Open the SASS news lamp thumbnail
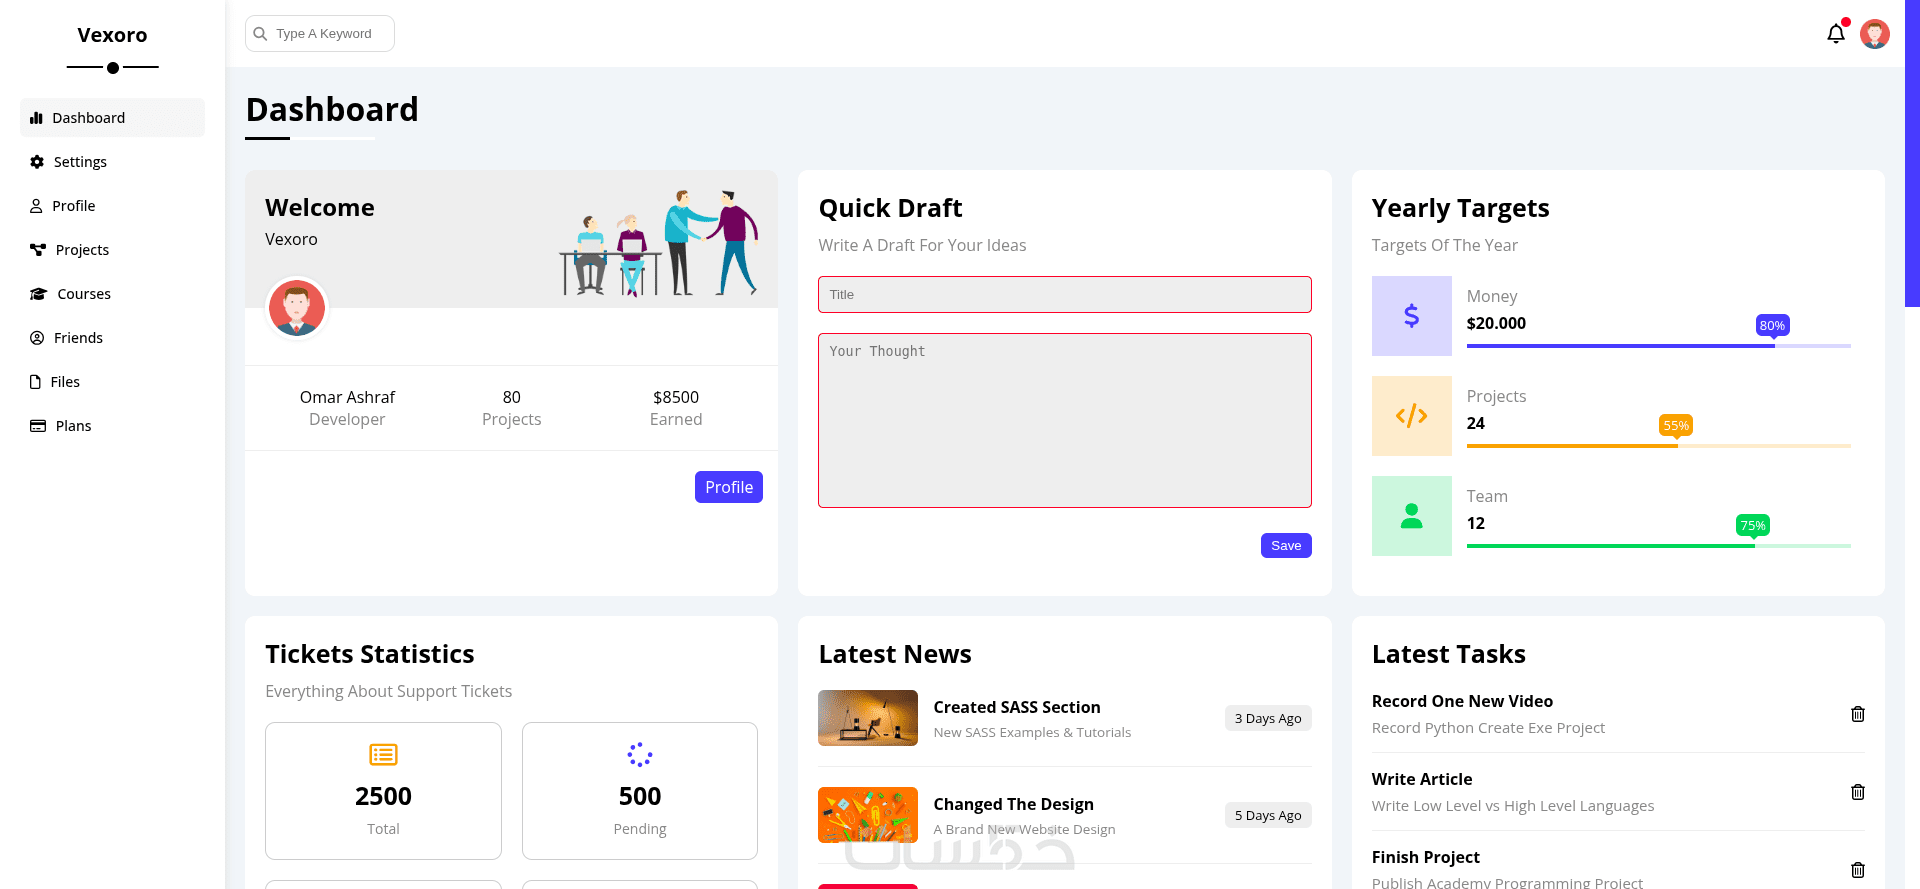This screenshot has width=1920, height=889. click(868, 718)
